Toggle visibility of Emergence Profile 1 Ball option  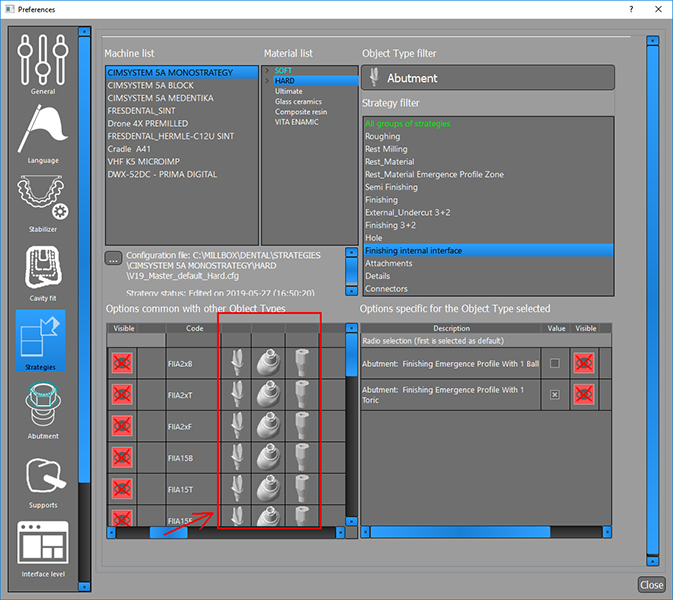tap(584, 363)
